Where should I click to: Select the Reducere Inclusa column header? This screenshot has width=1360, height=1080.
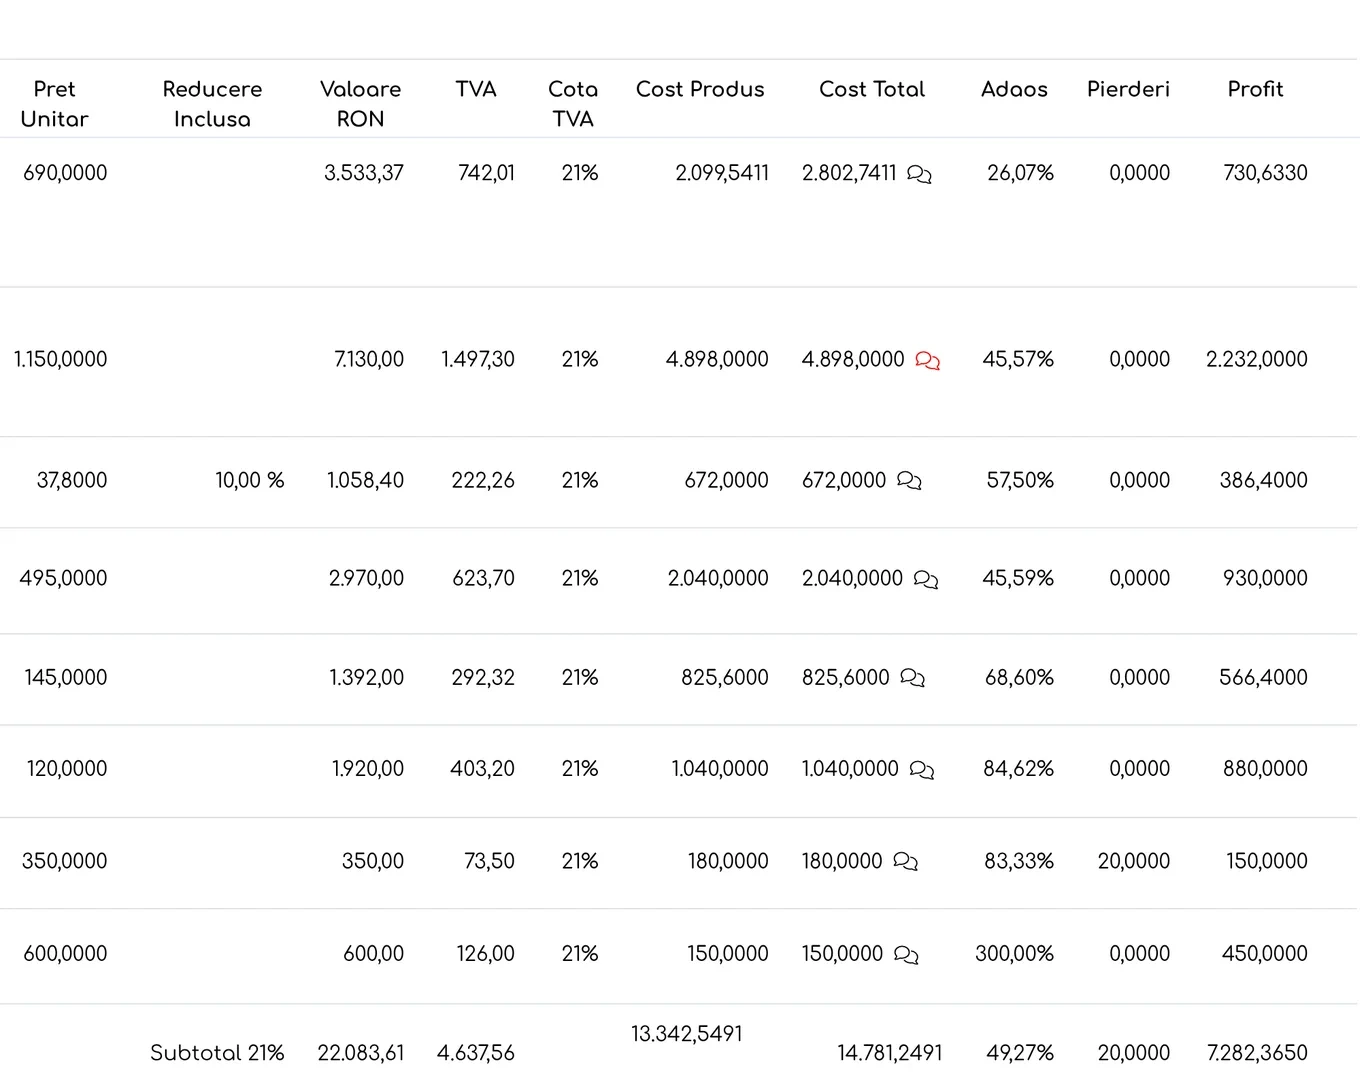tap(212, 104)
